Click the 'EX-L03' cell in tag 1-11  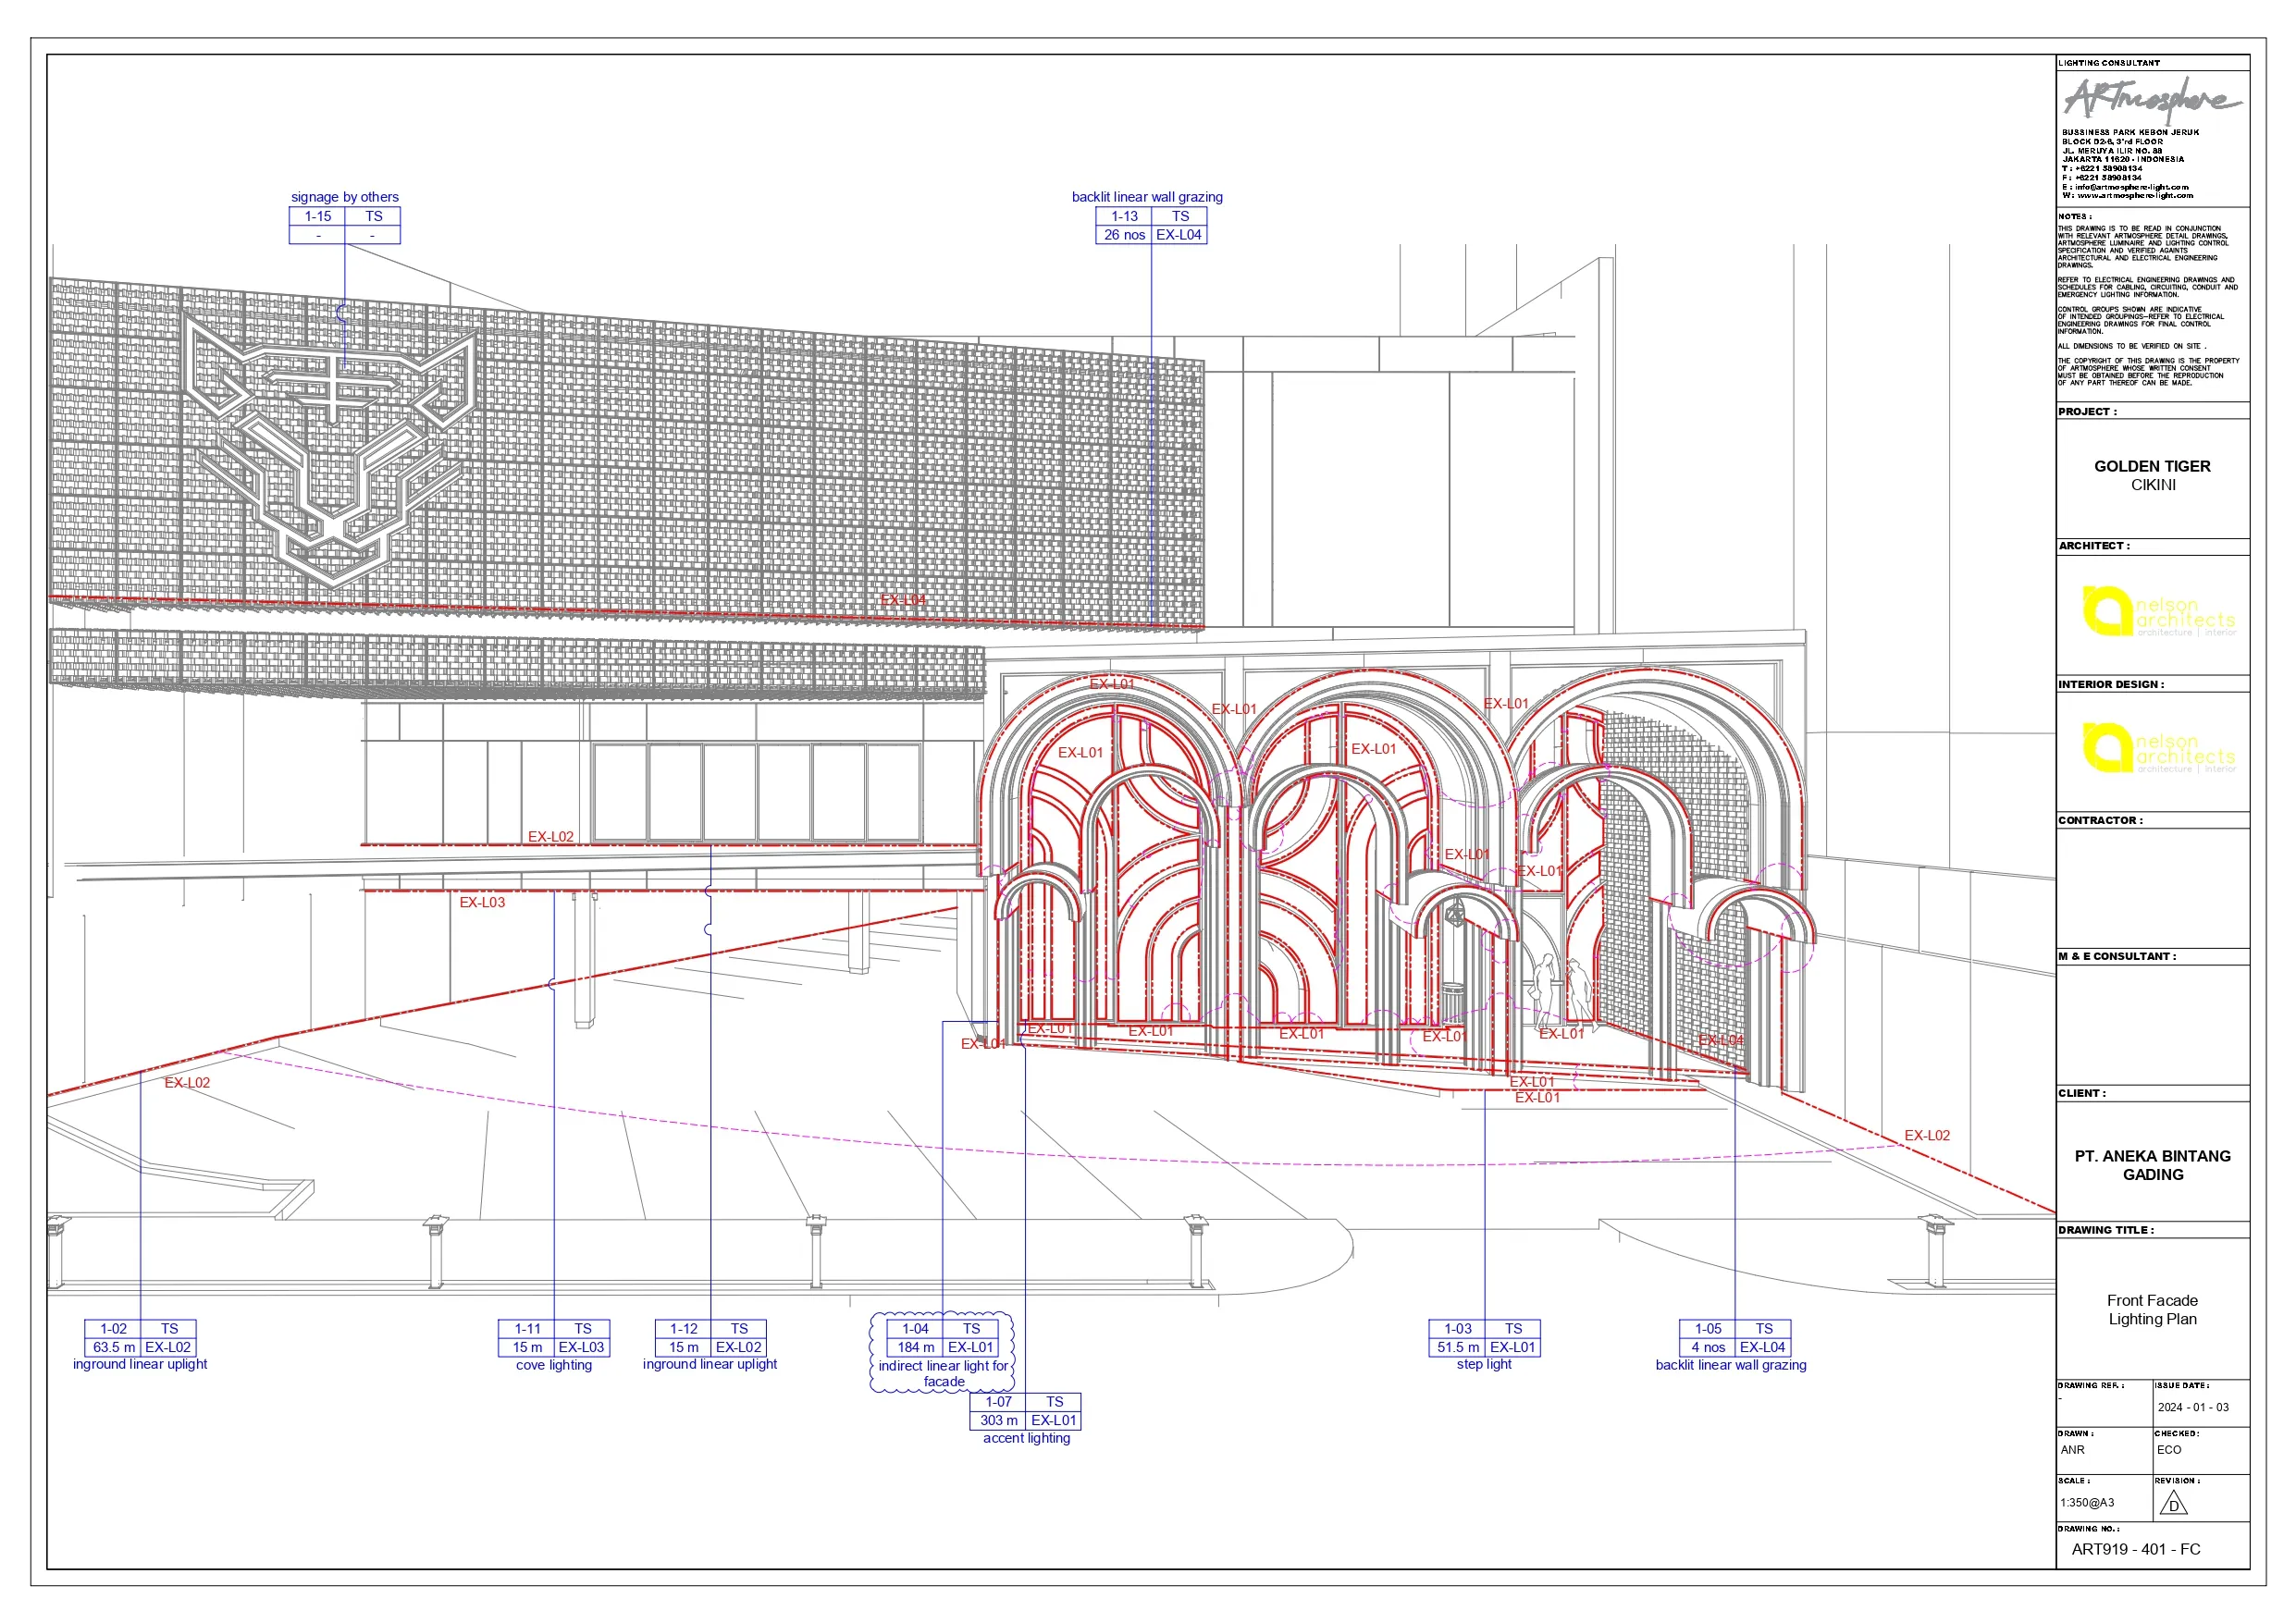coord(581,1347)
